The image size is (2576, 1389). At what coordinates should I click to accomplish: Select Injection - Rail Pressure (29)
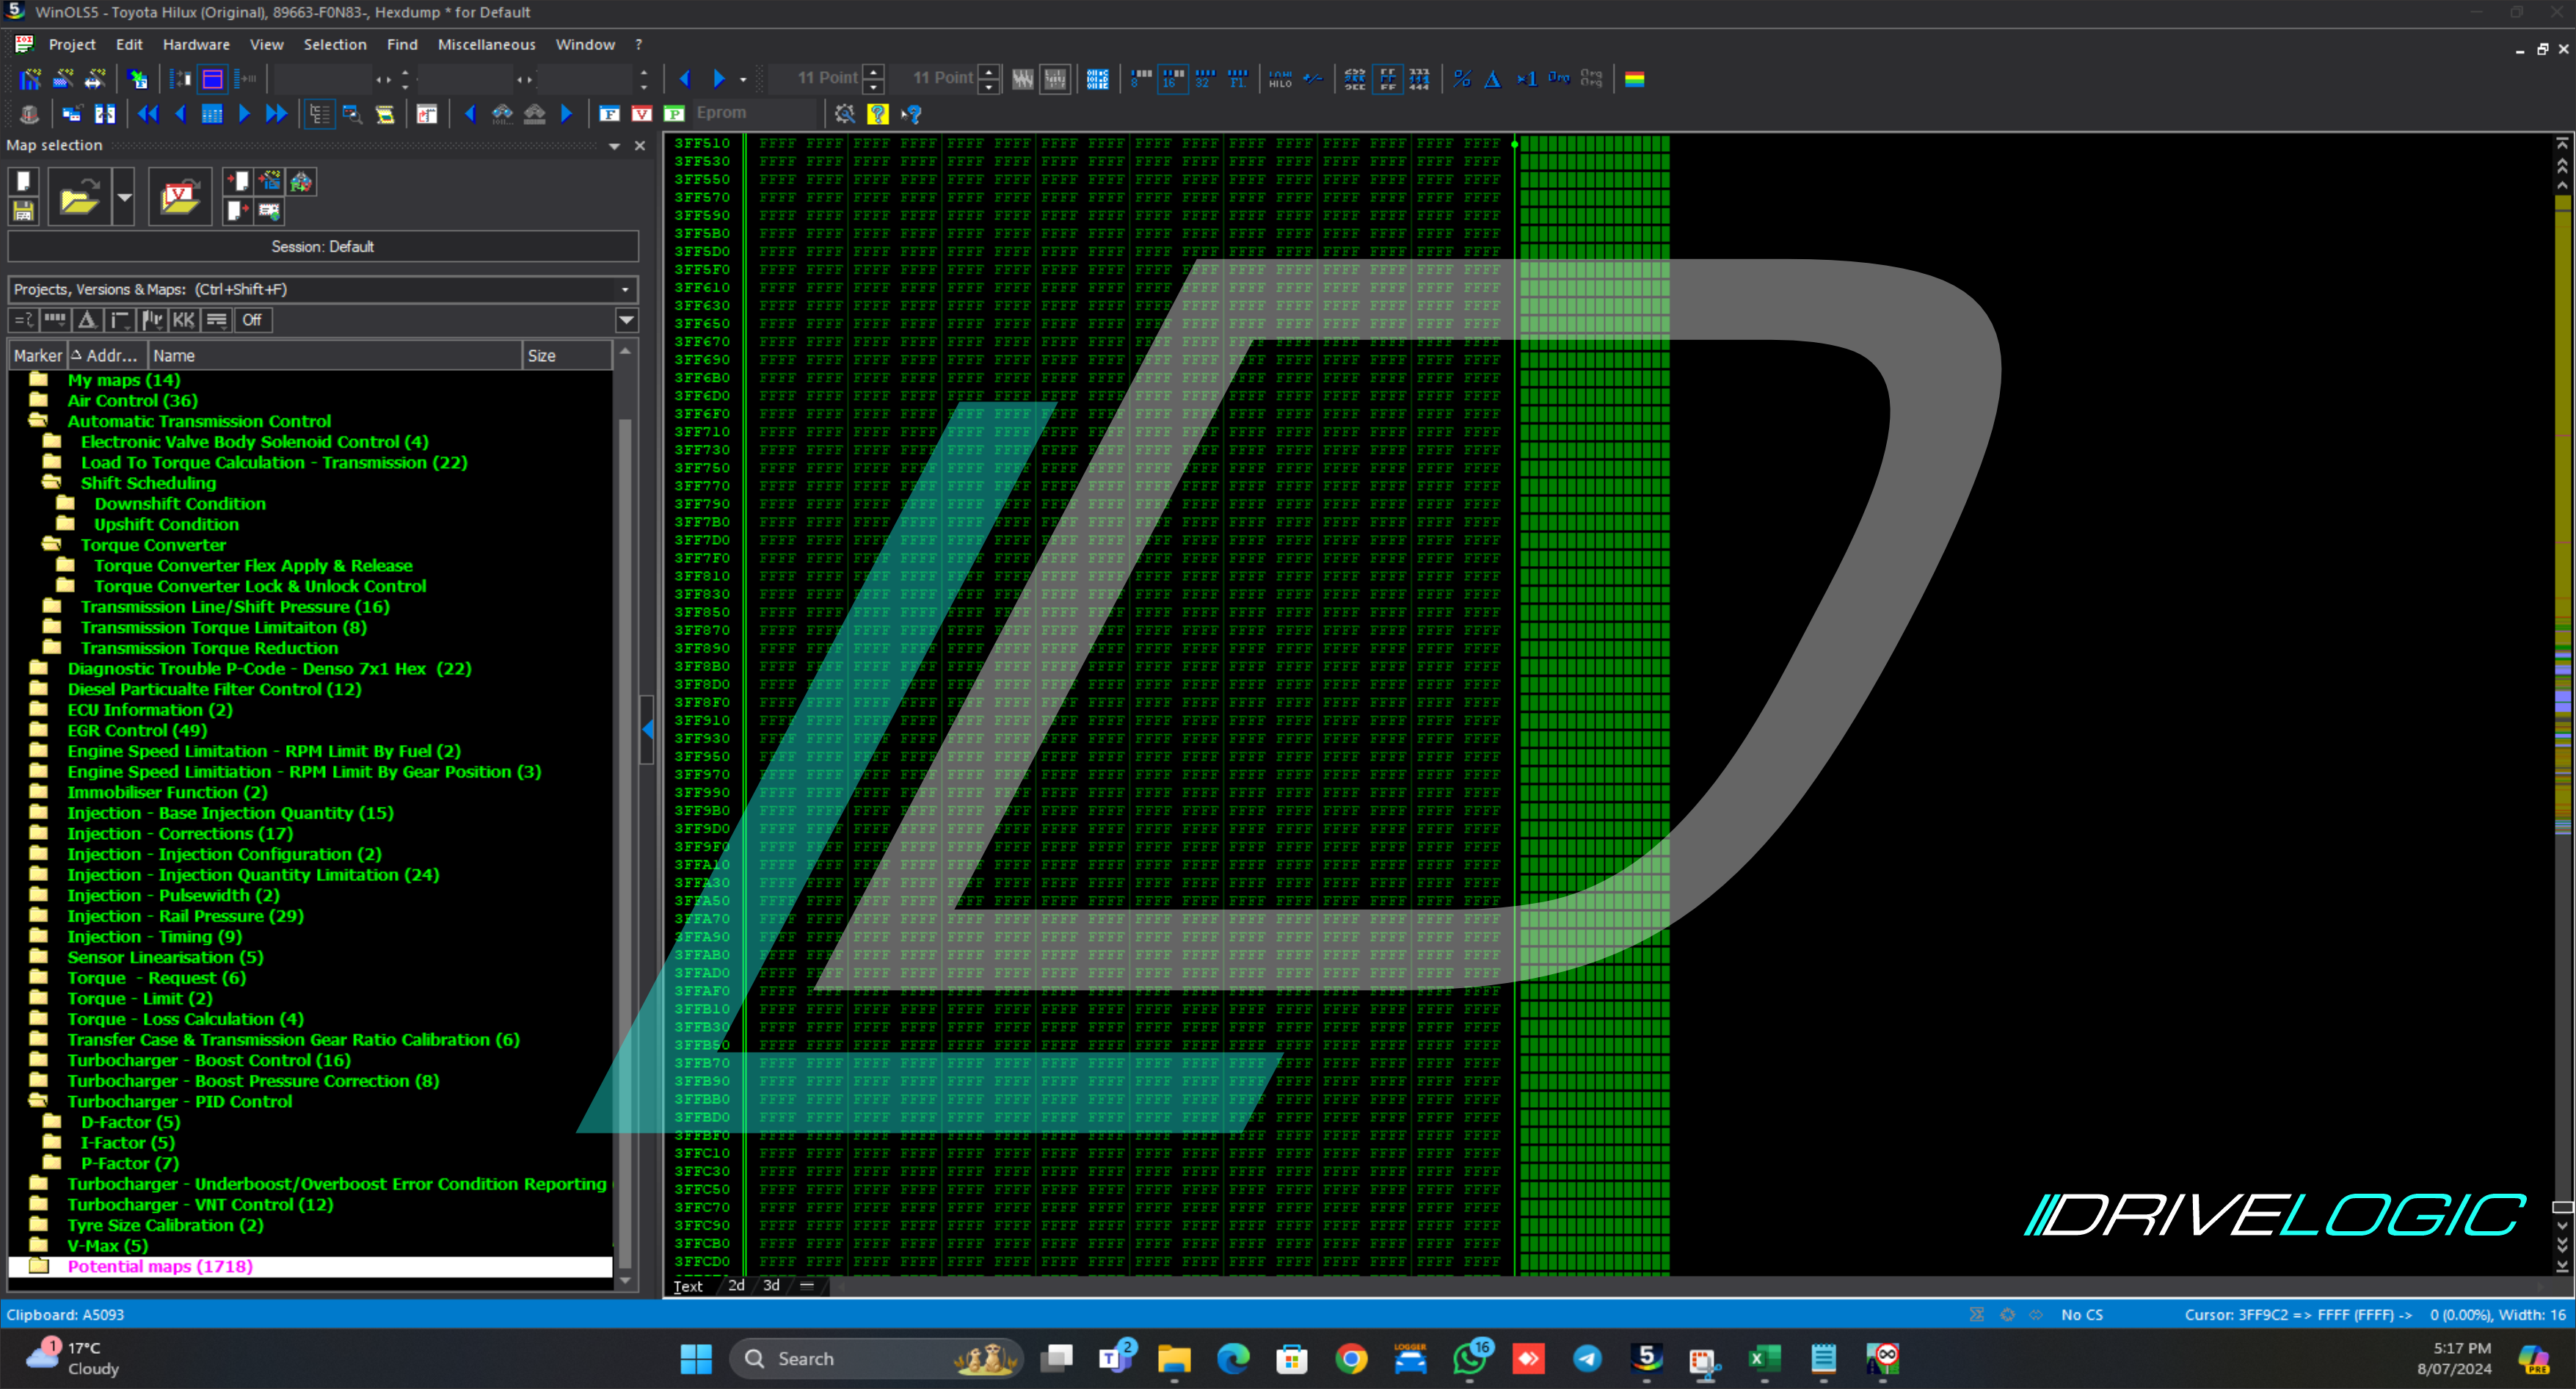click(x=185, y=916)
